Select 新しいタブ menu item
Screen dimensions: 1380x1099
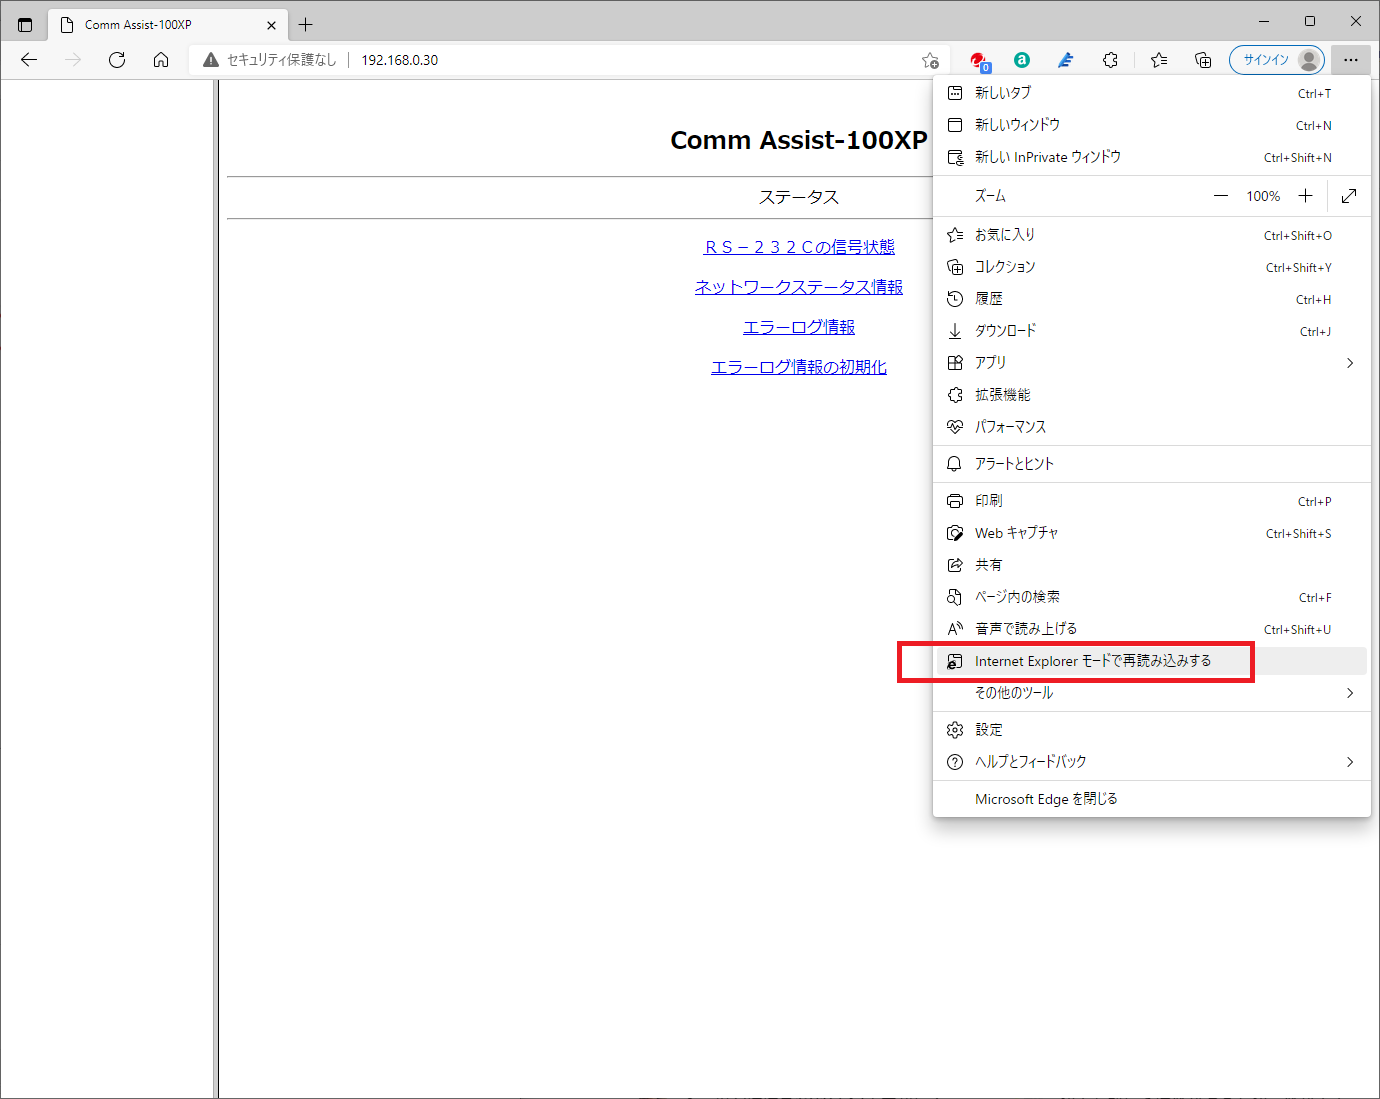[1151, 93]
